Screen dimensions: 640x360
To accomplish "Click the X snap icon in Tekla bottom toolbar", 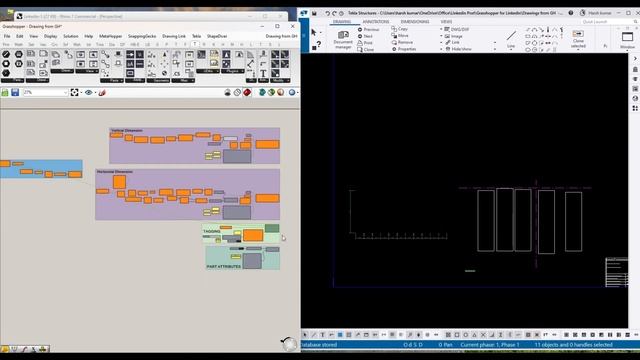I will tap(483, 335).
